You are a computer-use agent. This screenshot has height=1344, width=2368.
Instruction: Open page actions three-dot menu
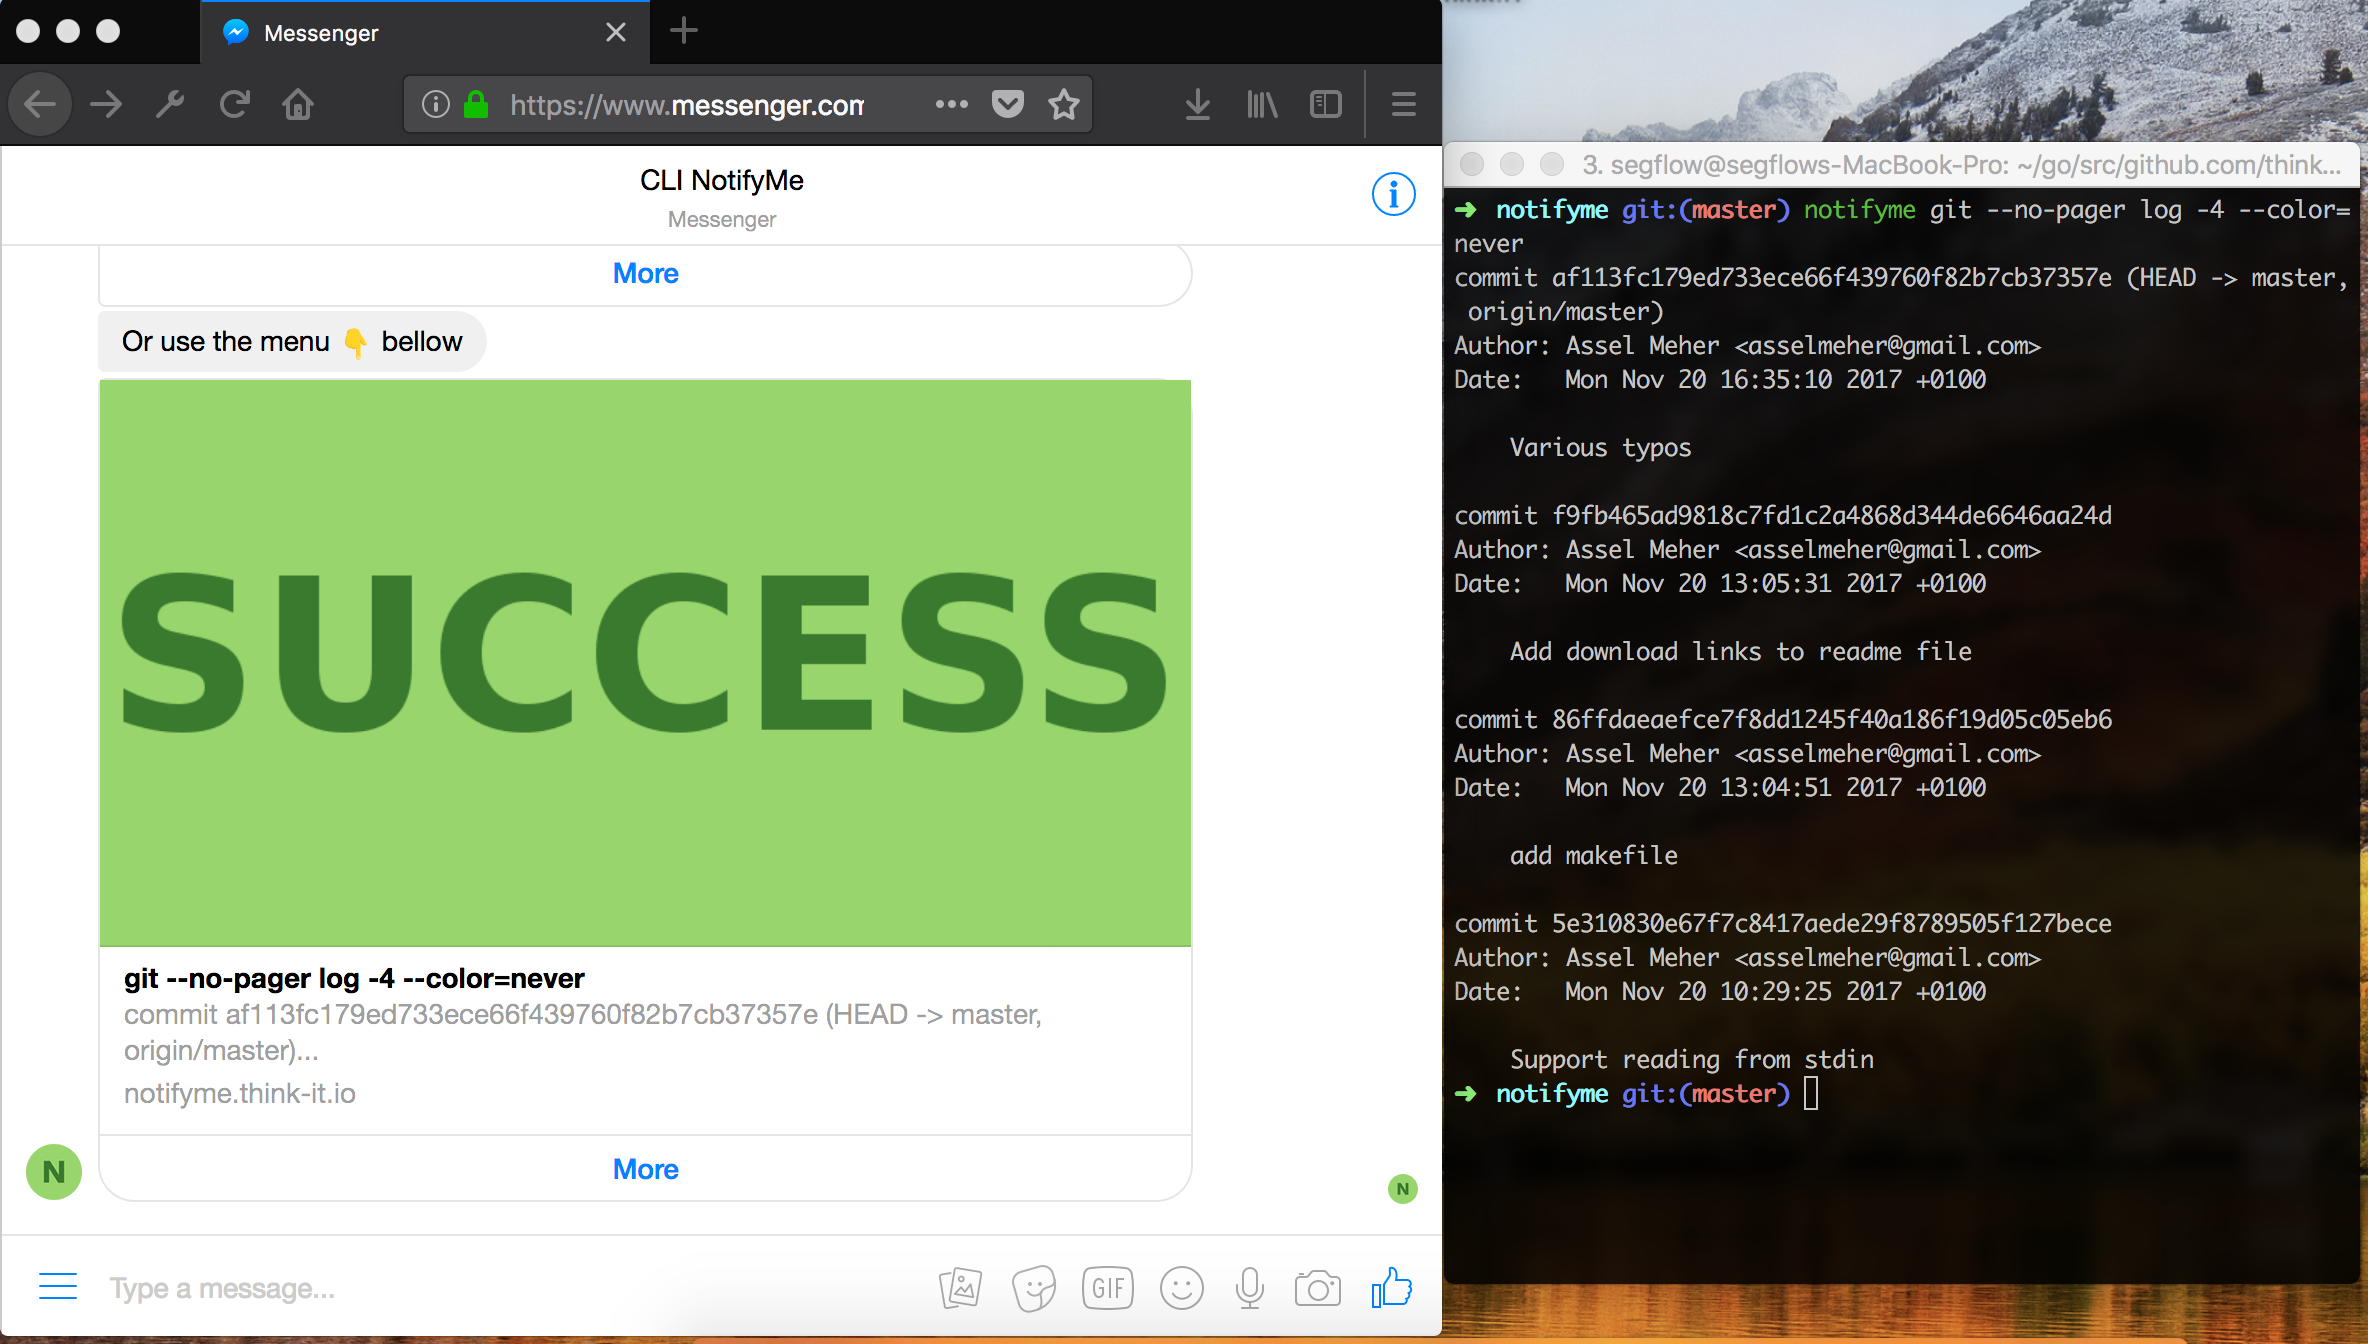[x=951, y=104]
